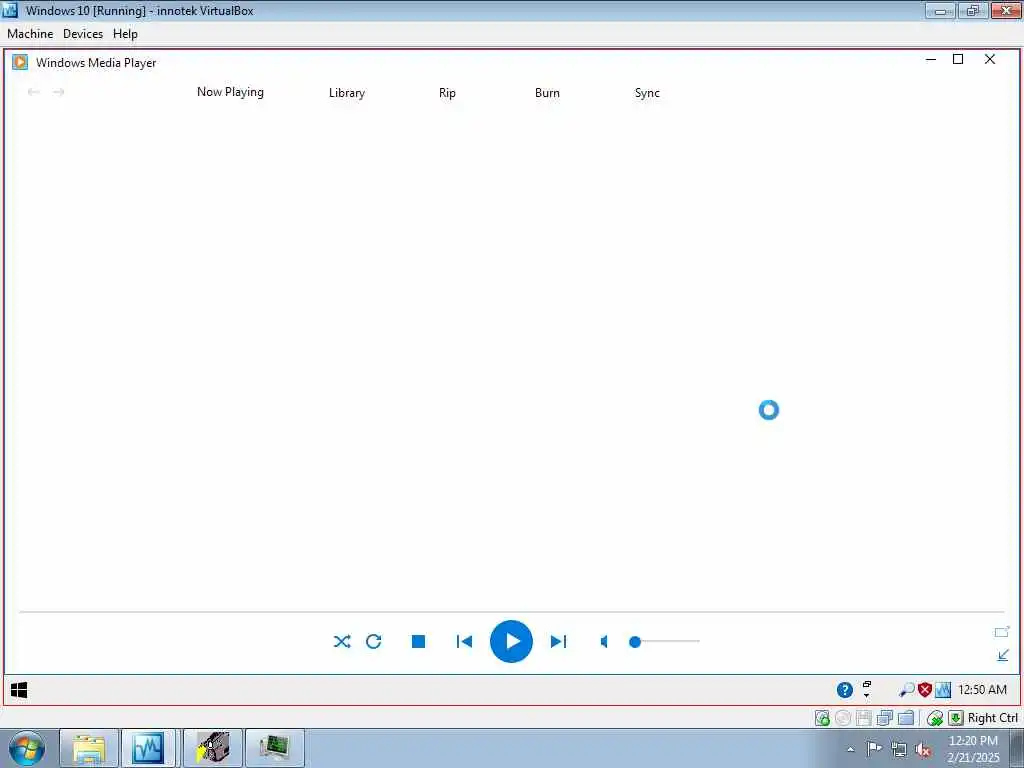Open the Now Playing tab
The height and width of the screenshot is (768, 1024).
tap(231, 92)
